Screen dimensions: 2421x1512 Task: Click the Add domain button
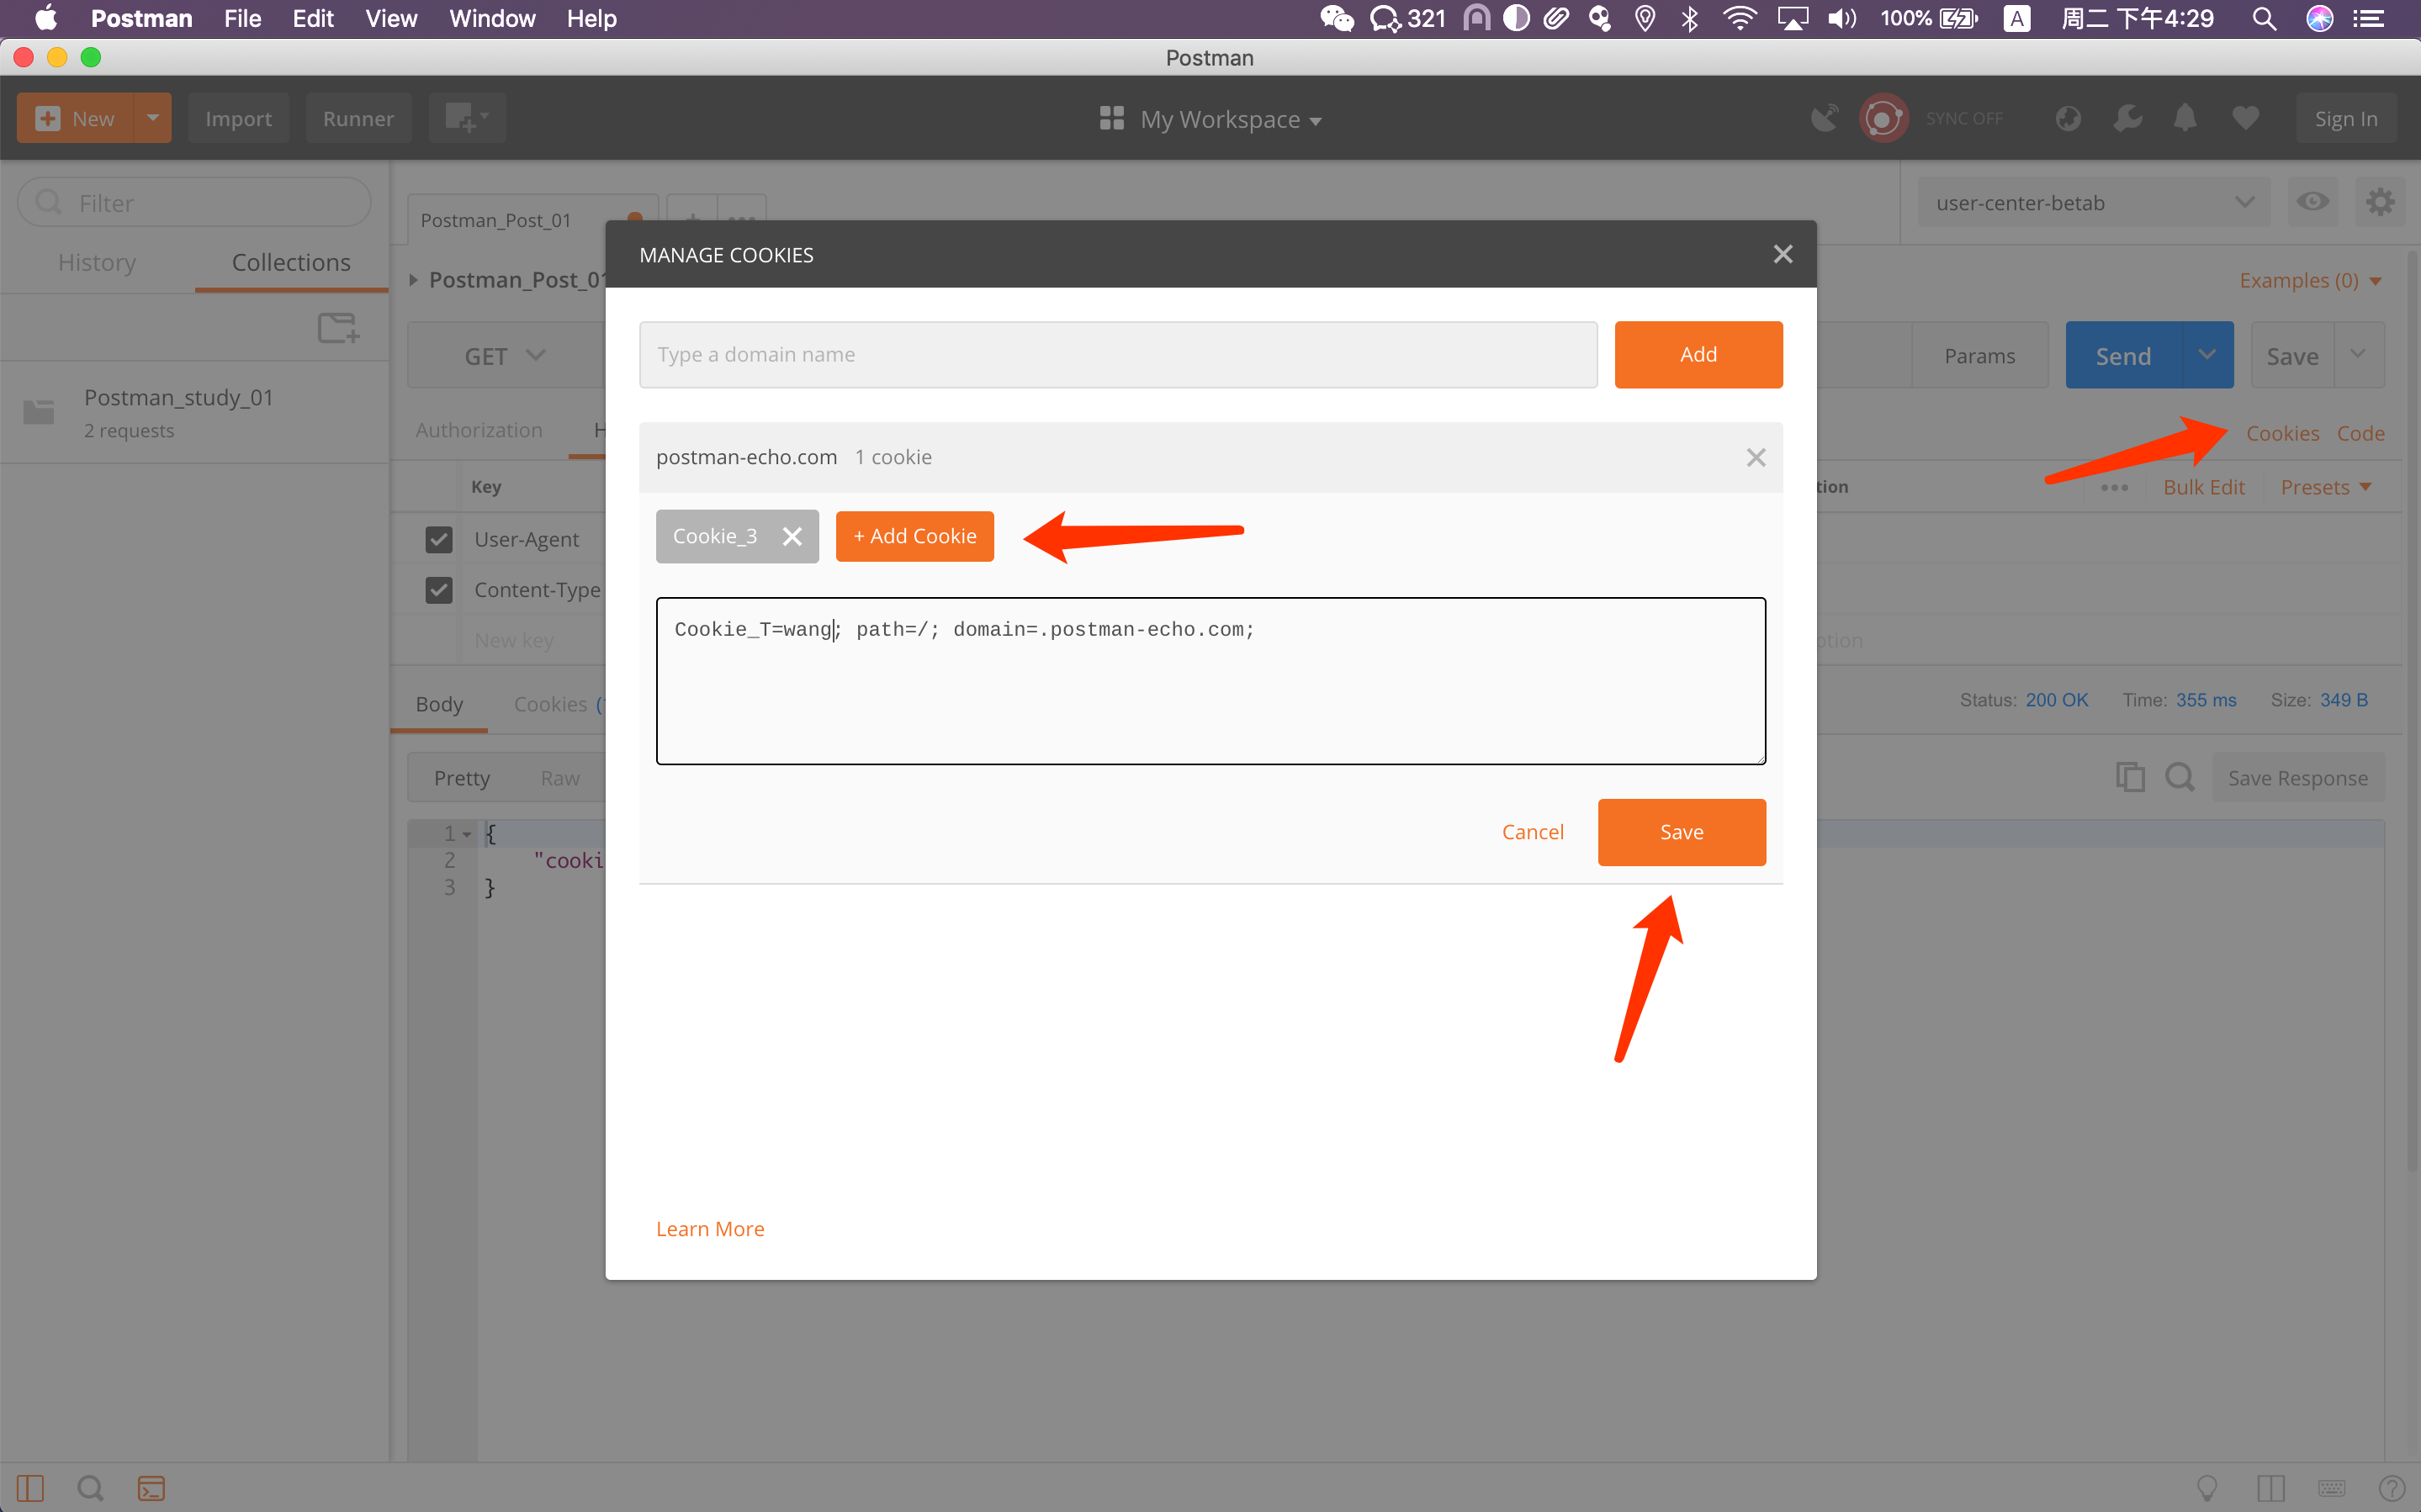pyautogui.click(x=1698, y=354)
